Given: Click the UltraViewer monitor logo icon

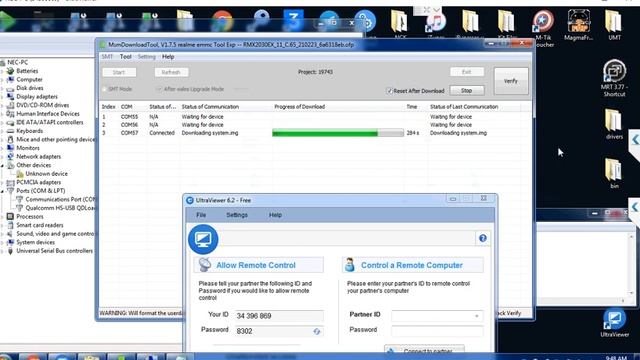Looking at the screenshot, I should point(203,239).
